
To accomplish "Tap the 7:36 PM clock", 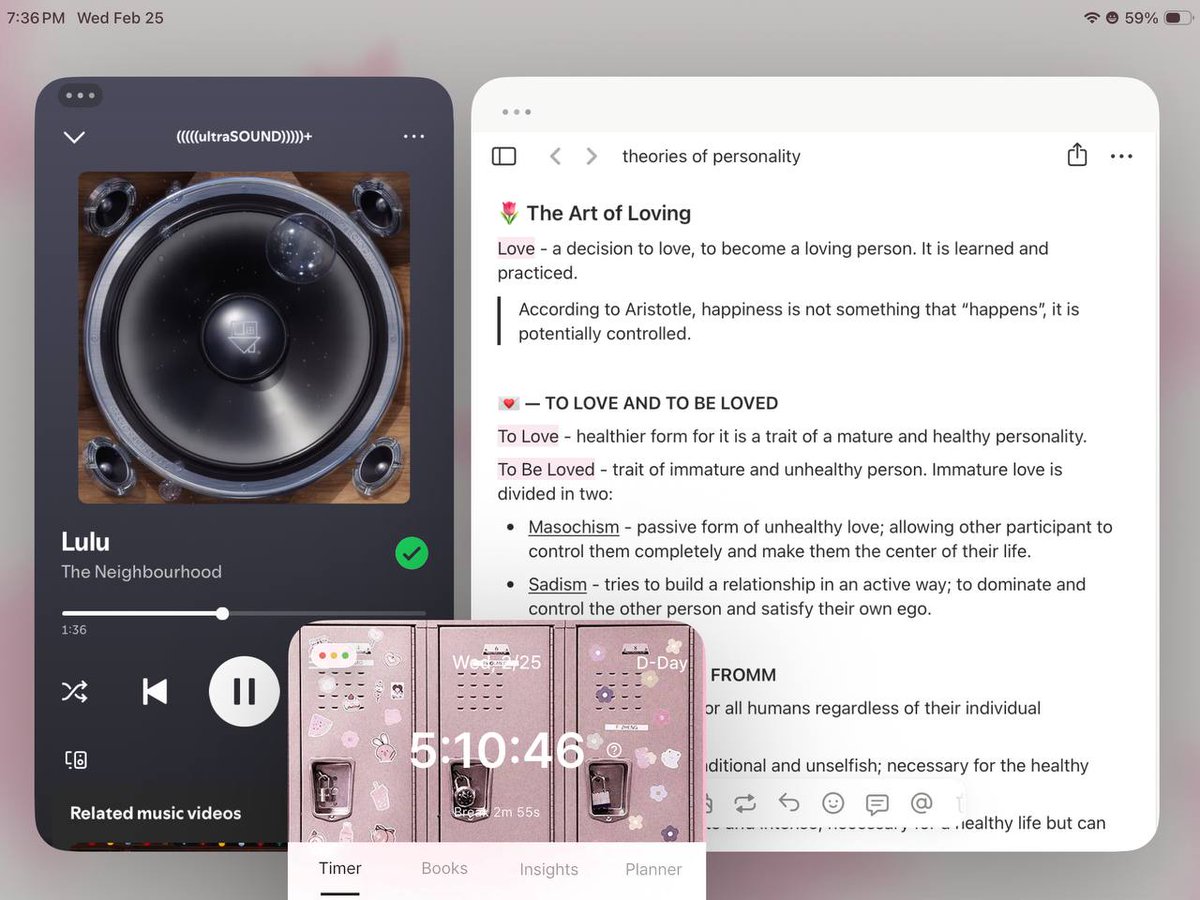I will (x=36, y=18).
